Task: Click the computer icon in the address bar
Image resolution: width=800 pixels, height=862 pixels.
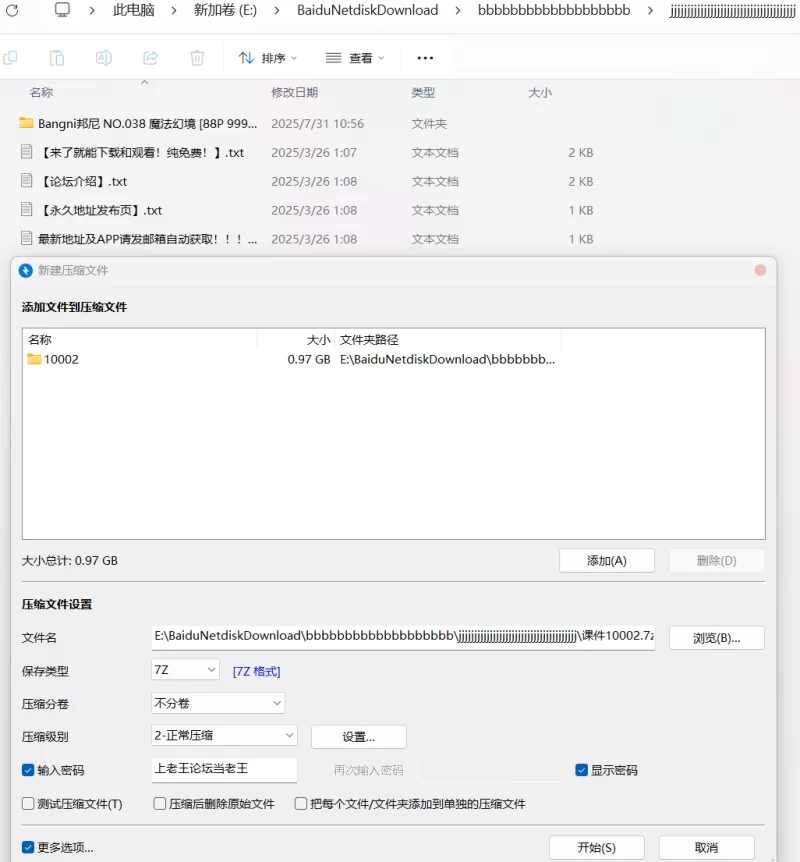Action: [x=62, y=10]
